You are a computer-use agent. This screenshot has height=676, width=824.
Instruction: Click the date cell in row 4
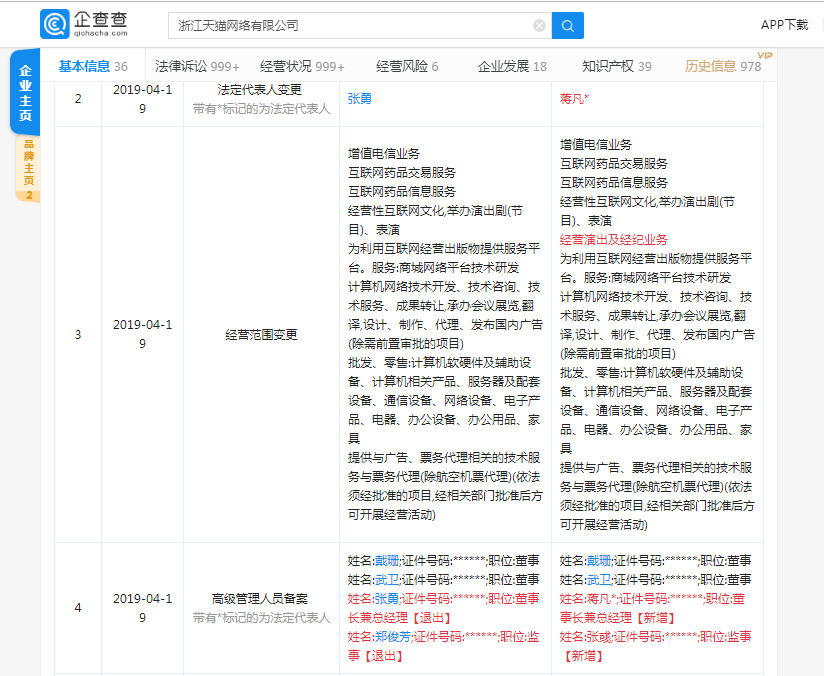tap(142, 608)
